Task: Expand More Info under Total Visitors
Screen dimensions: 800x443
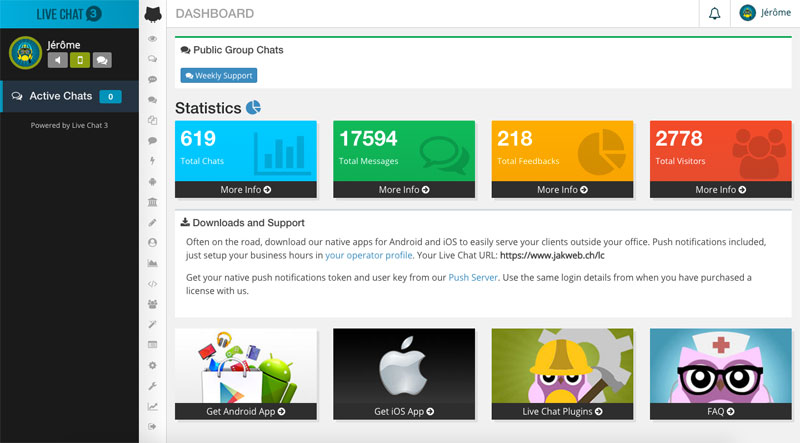Action: [720, 189]
